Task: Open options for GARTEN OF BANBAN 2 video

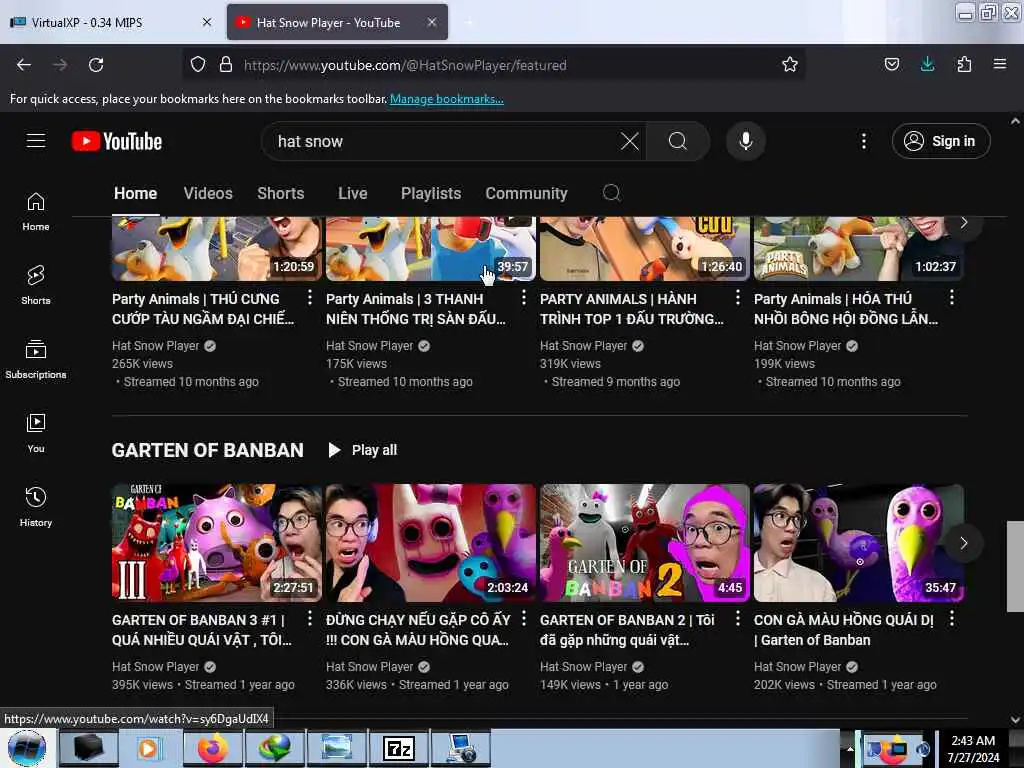Action: click(738, 618)
